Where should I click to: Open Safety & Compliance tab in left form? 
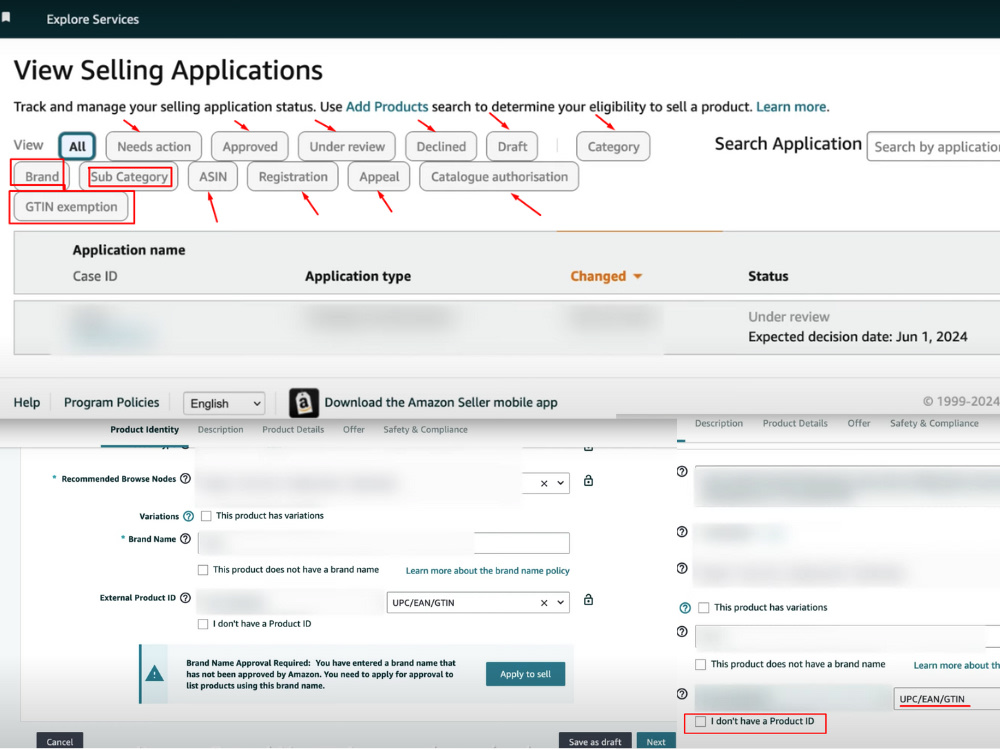pyautogui.click(x=425, y=430)
